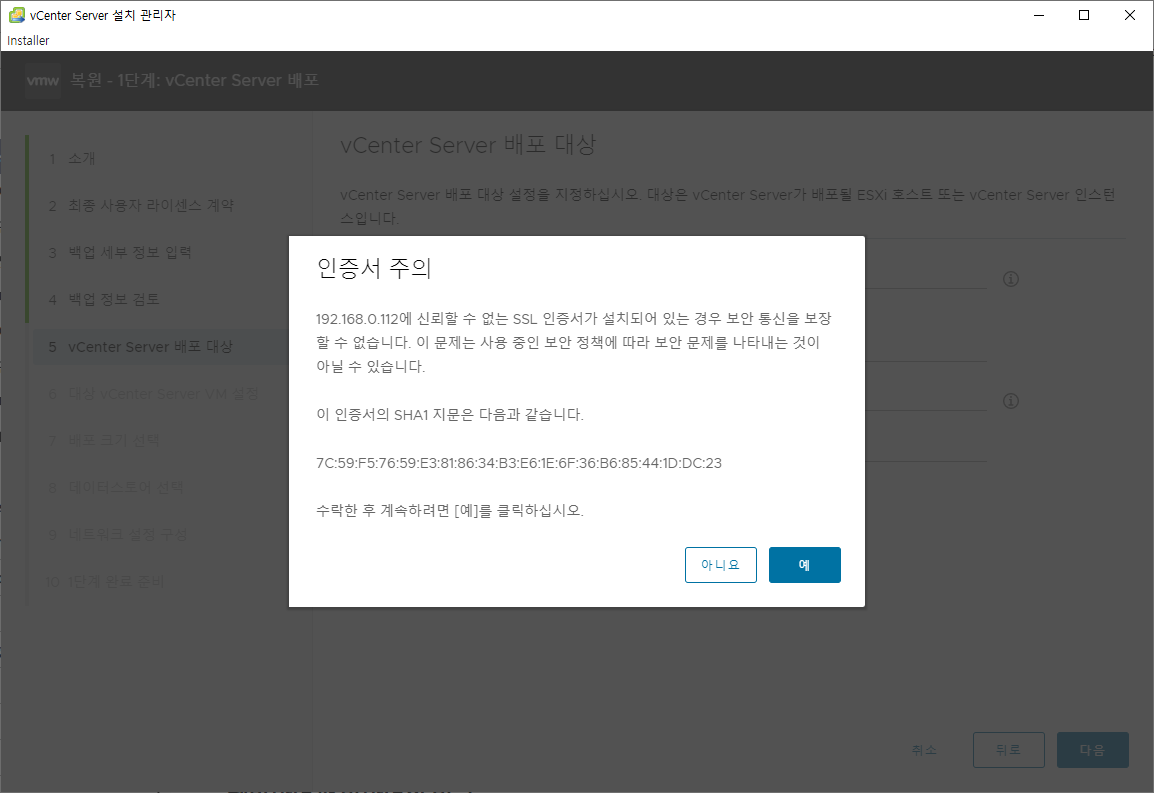Click the vCenter Server 배포 대상 page heading
Image resolution: width=1154 pixels, height=793 pixels.
tap(468, 145)
